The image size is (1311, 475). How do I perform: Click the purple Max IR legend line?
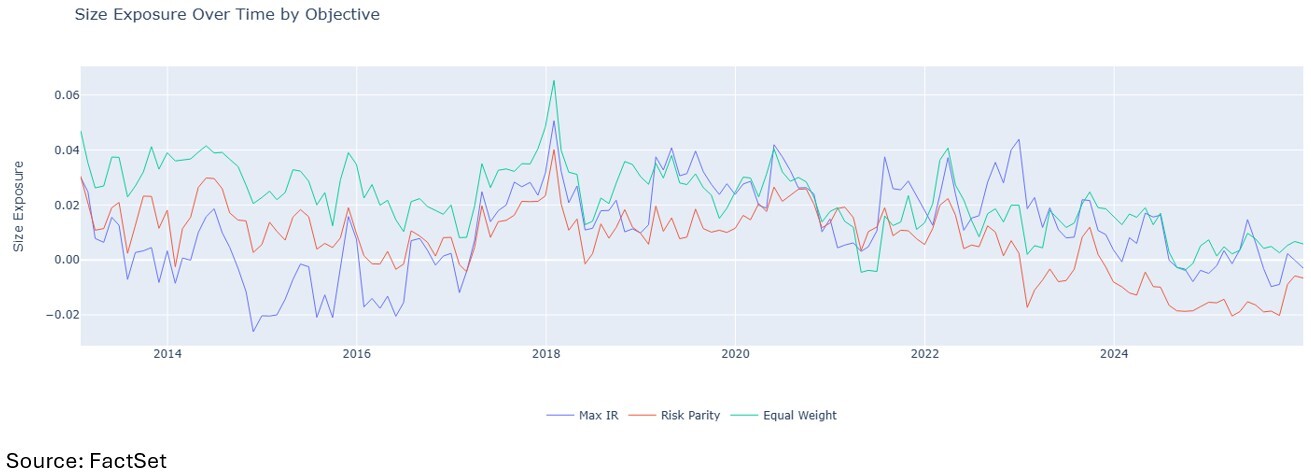tap(560, 415)
